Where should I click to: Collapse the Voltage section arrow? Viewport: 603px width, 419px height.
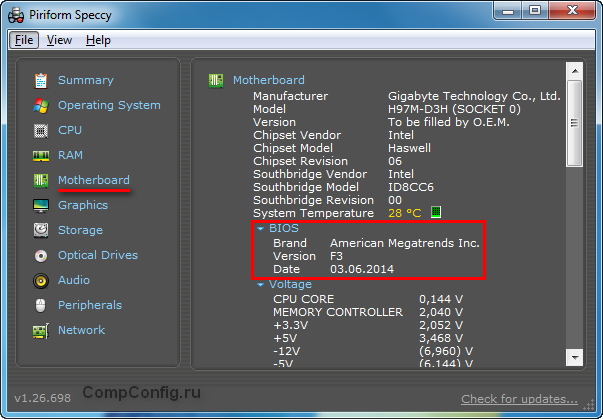(x=260, y=285)
